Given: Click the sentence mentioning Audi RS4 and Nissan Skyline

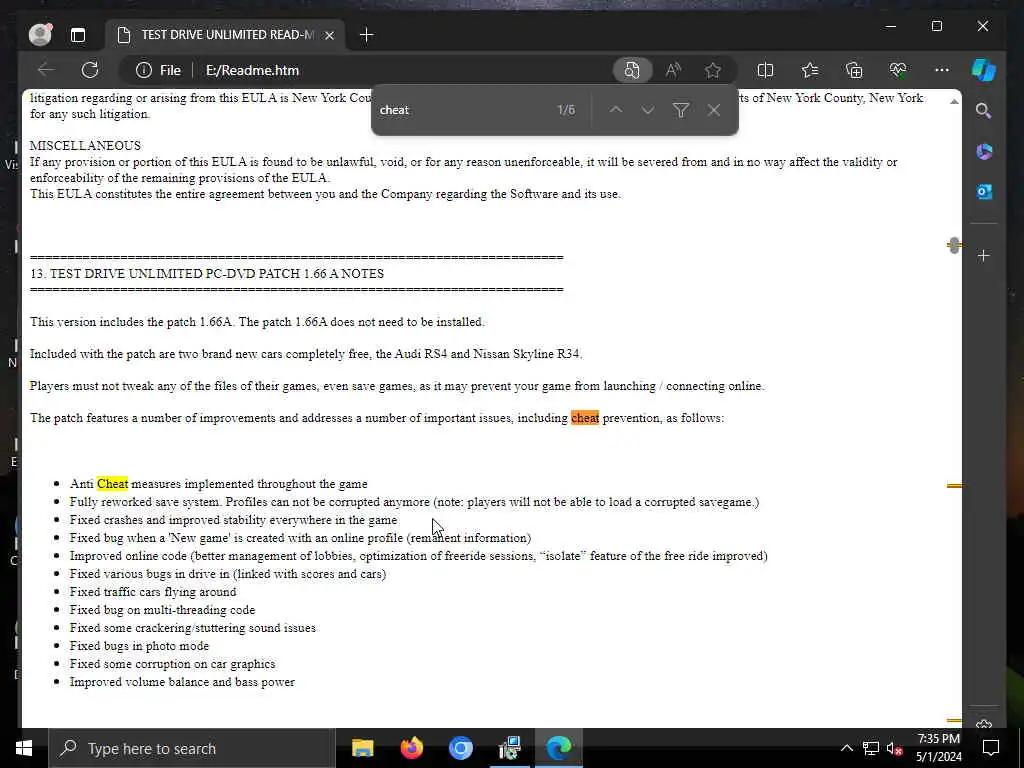Looking at the screenshot, I should pyautogui.click(x=306, y=354).
